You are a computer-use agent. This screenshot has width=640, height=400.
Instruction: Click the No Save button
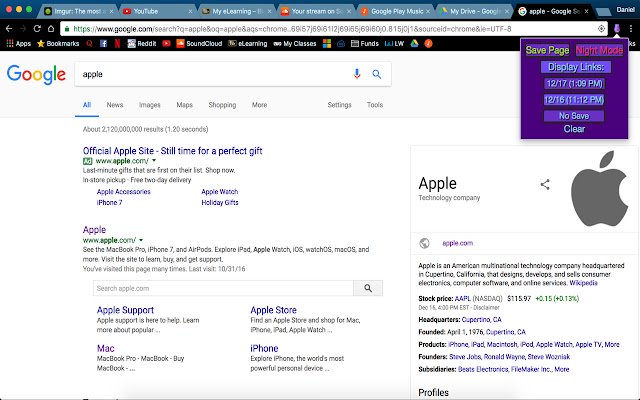[x=574, y=116]
